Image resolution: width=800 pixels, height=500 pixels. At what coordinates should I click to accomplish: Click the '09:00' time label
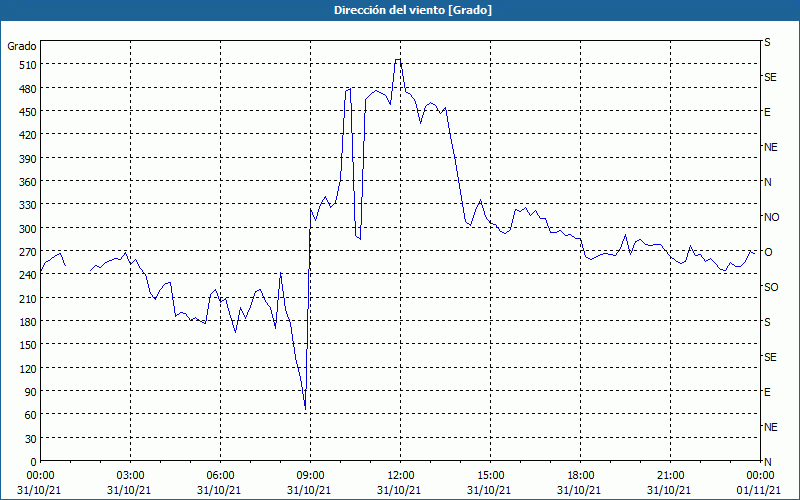[310, 476]
